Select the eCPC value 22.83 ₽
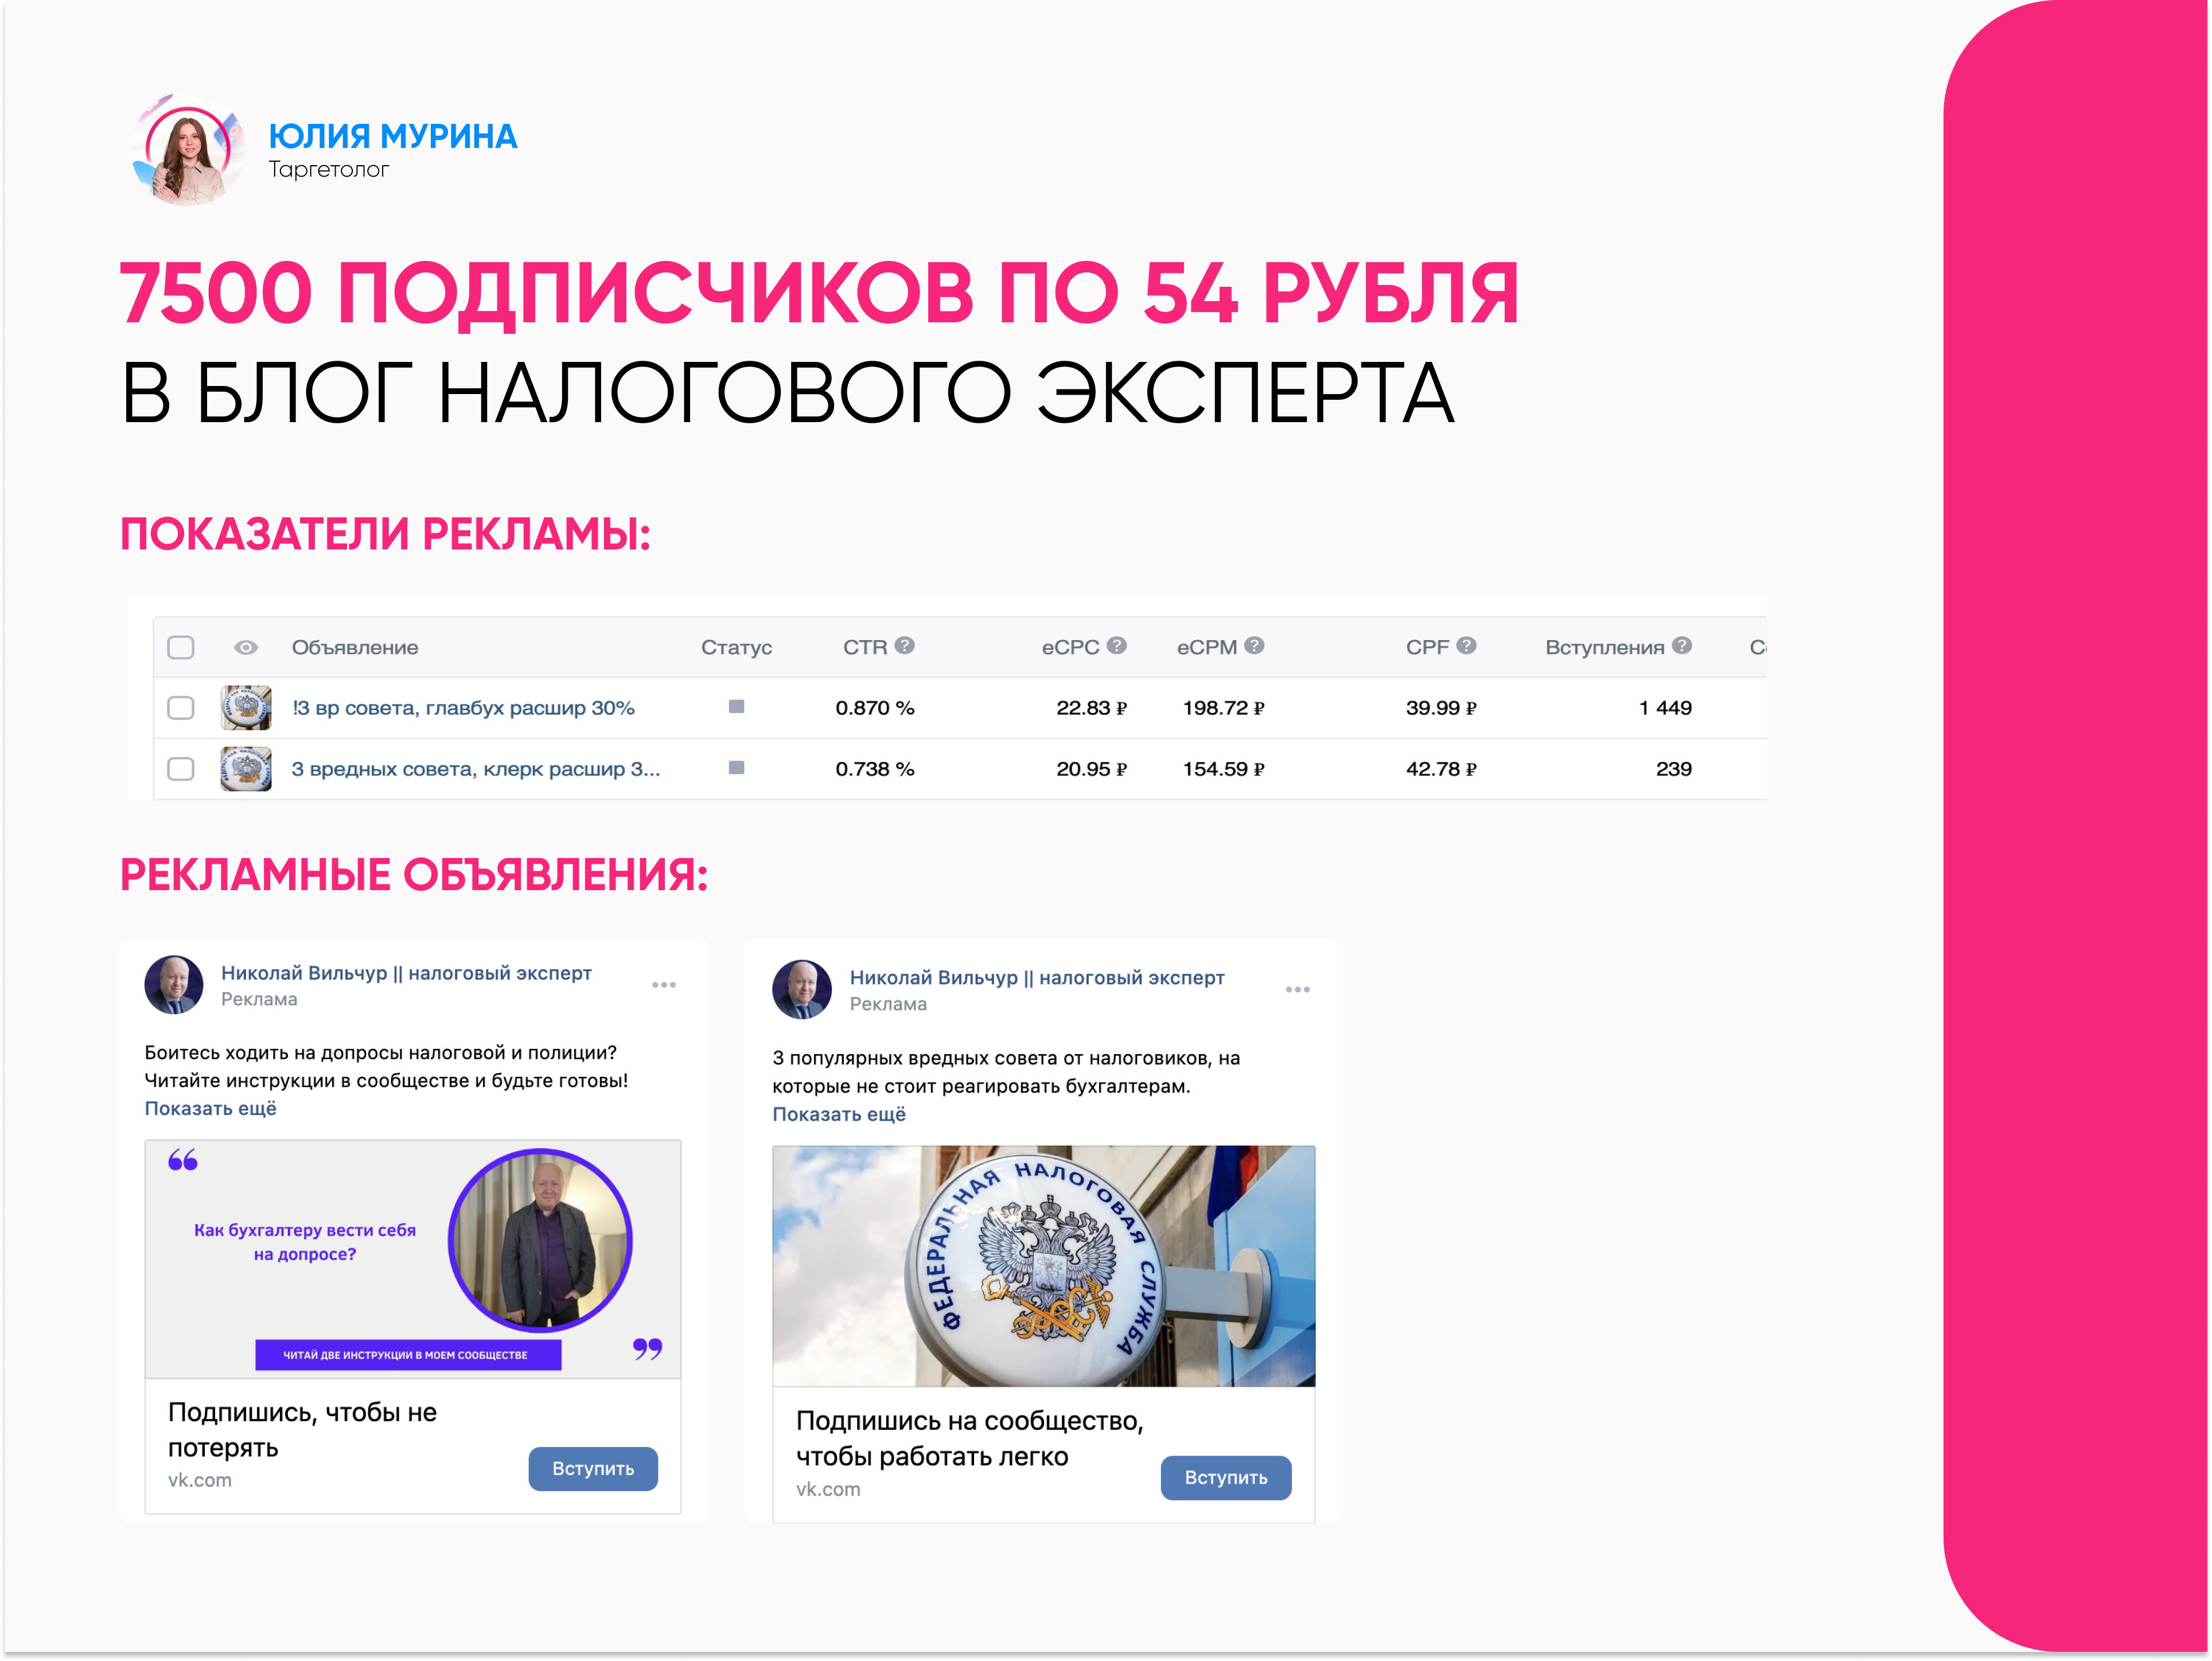The width and height of the screenshot is (2212, 1661). (x=1092, y=708)
